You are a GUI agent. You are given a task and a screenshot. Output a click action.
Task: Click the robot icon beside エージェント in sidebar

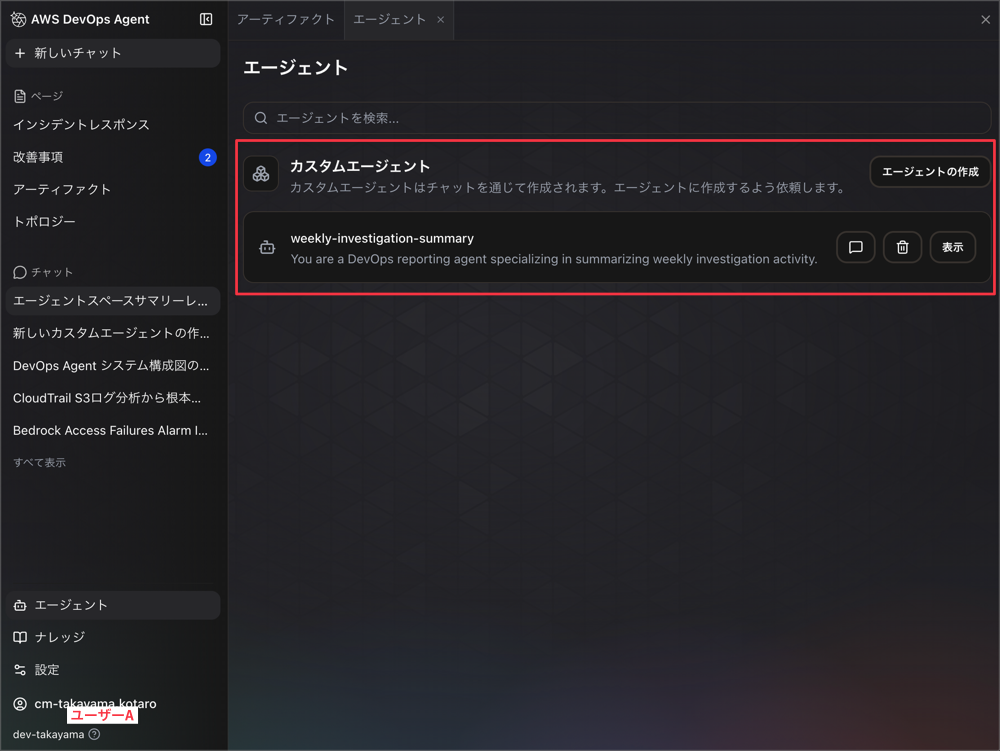coord(20,606)
